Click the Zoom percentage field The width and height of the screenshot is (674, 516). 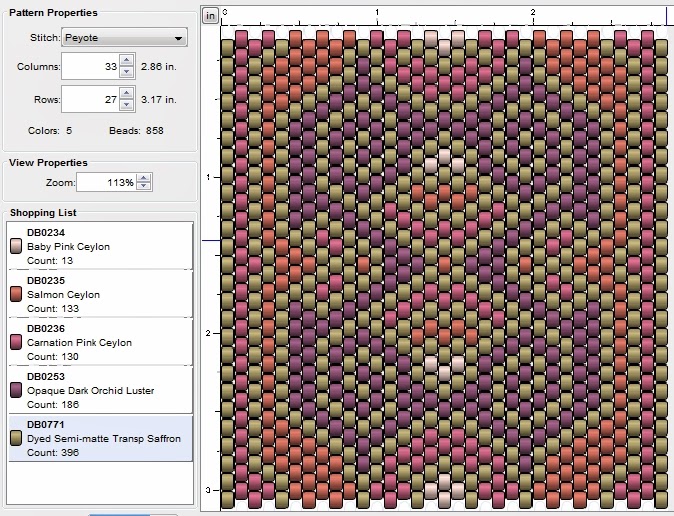click(x=106, y=182)
